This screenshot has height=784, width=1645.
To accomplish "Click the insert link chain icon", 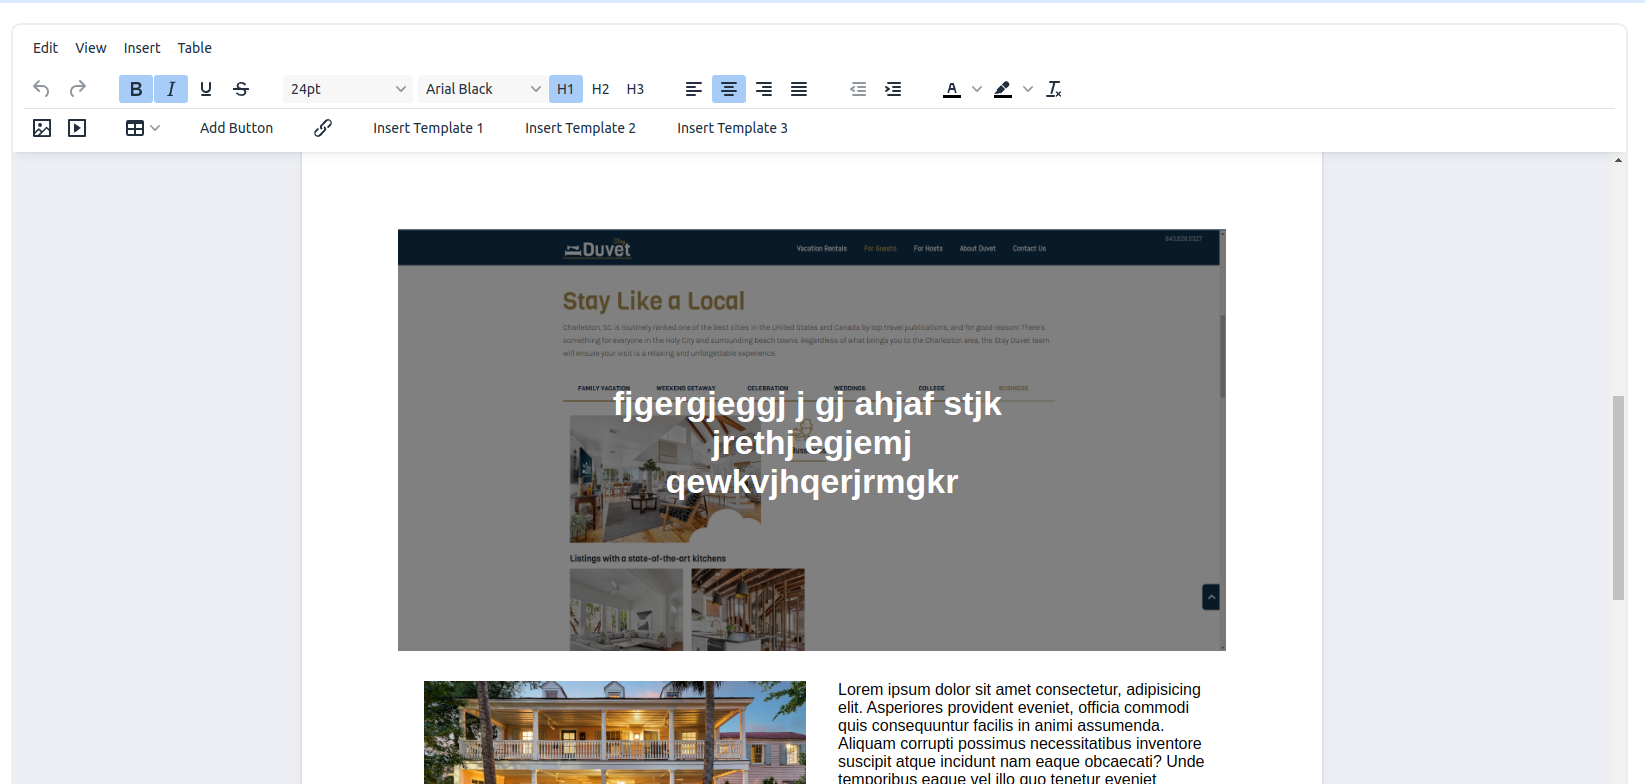I will coord(322,128).
